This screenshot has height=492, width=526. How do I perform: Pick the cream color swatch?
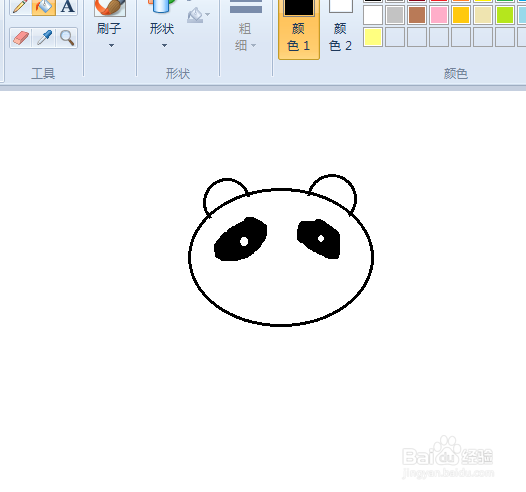483,15
